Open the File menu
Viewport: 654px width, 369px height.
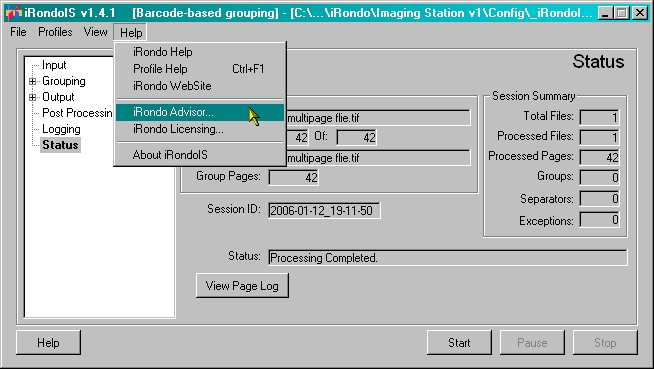(x=18, y=32)
